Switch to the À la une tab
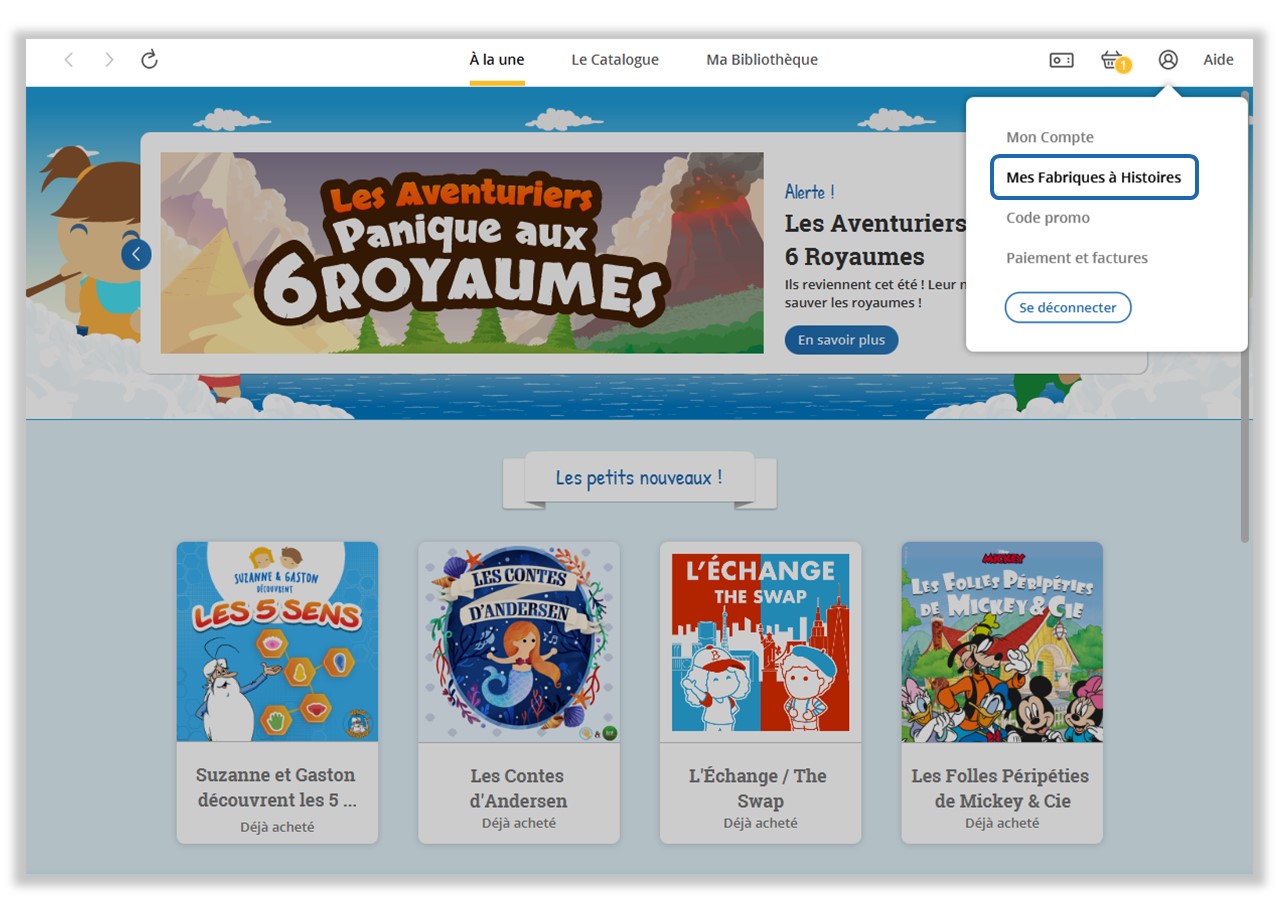This screenshot has height=915, width=1280. coord(497,60)
